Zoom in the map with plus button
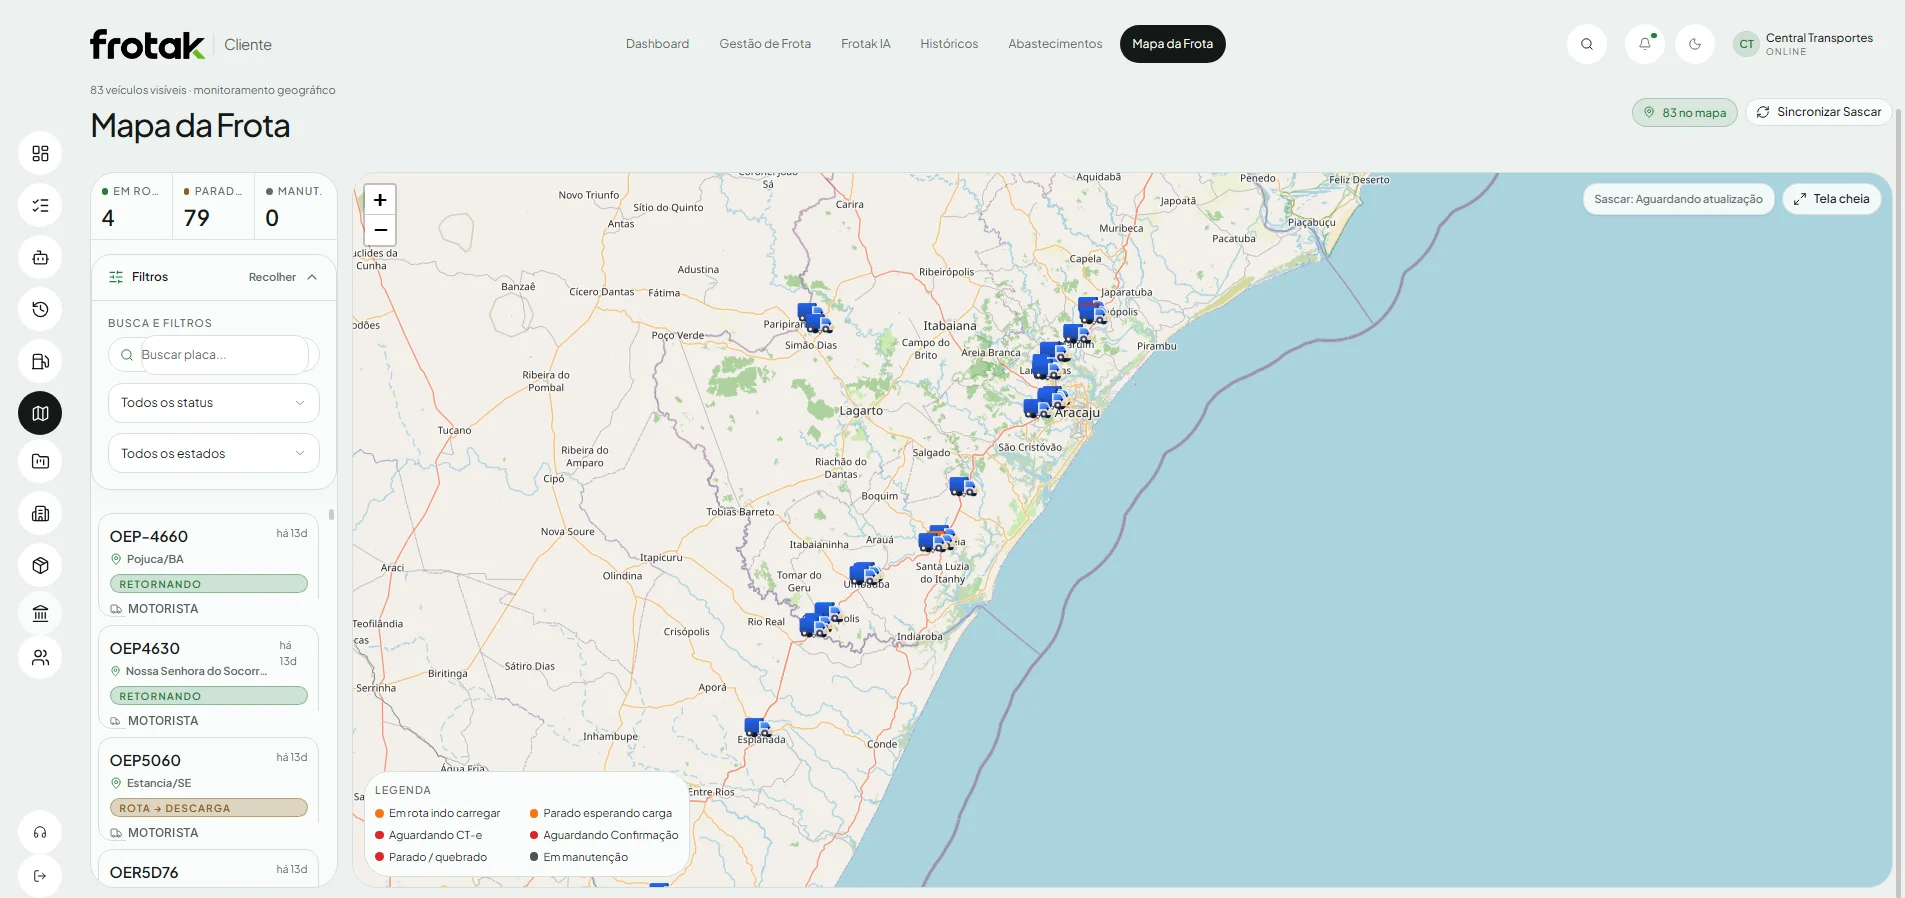Viewport: 1905px width, 898px height. point(380,200)
